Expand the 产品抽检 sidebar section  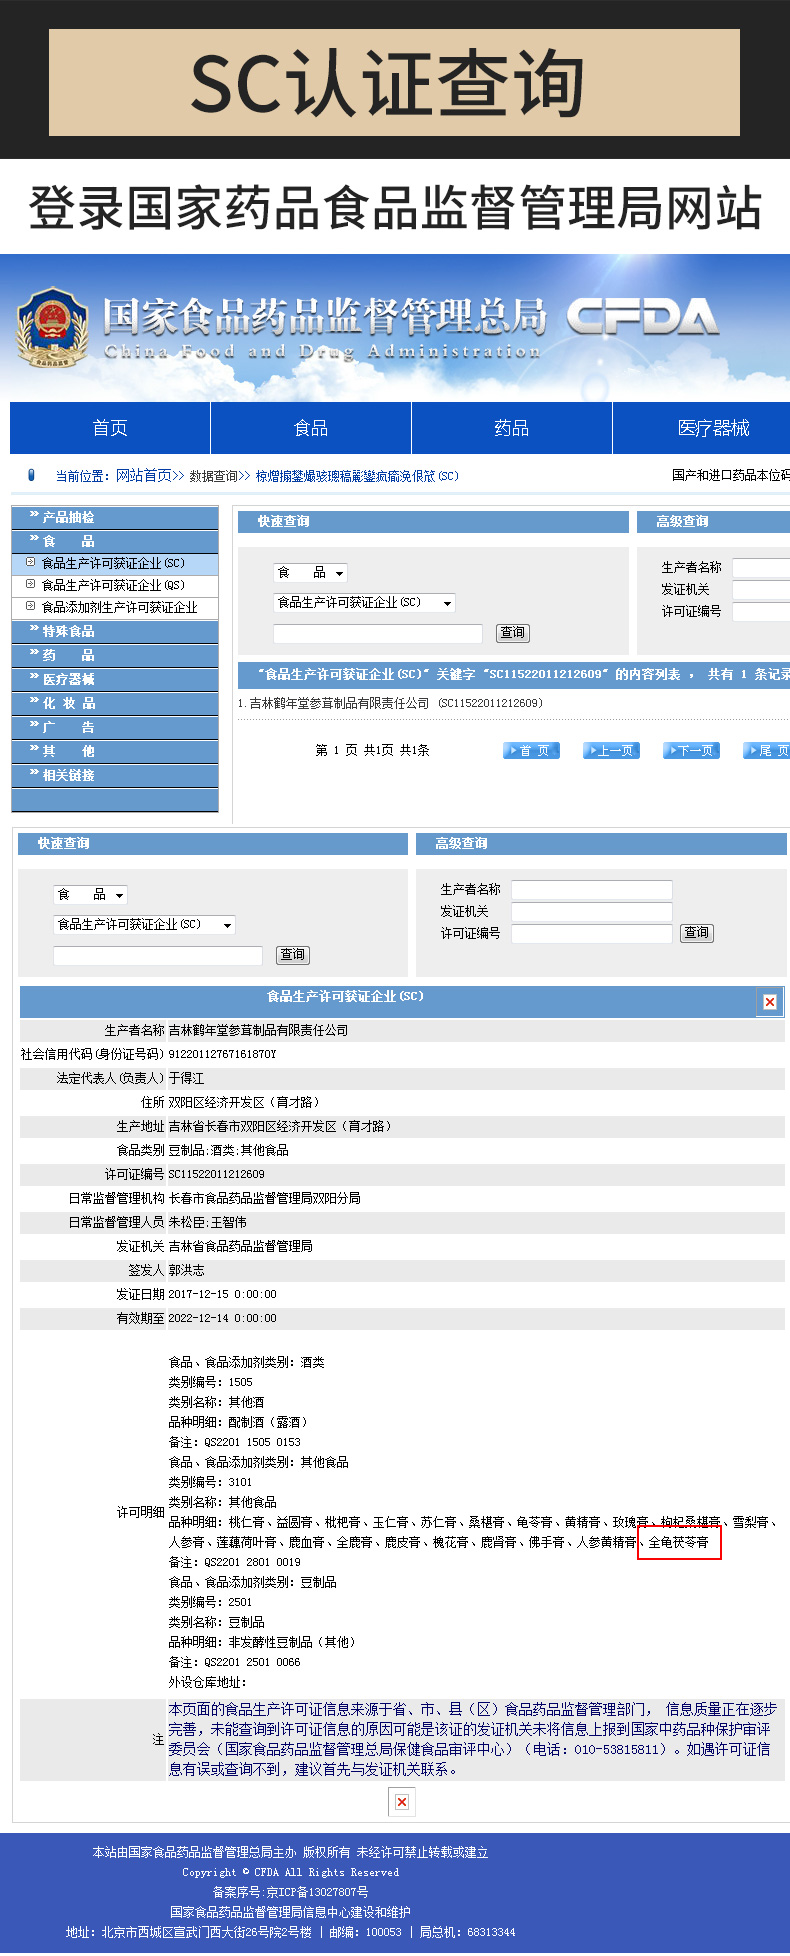(x=114, y=517)
